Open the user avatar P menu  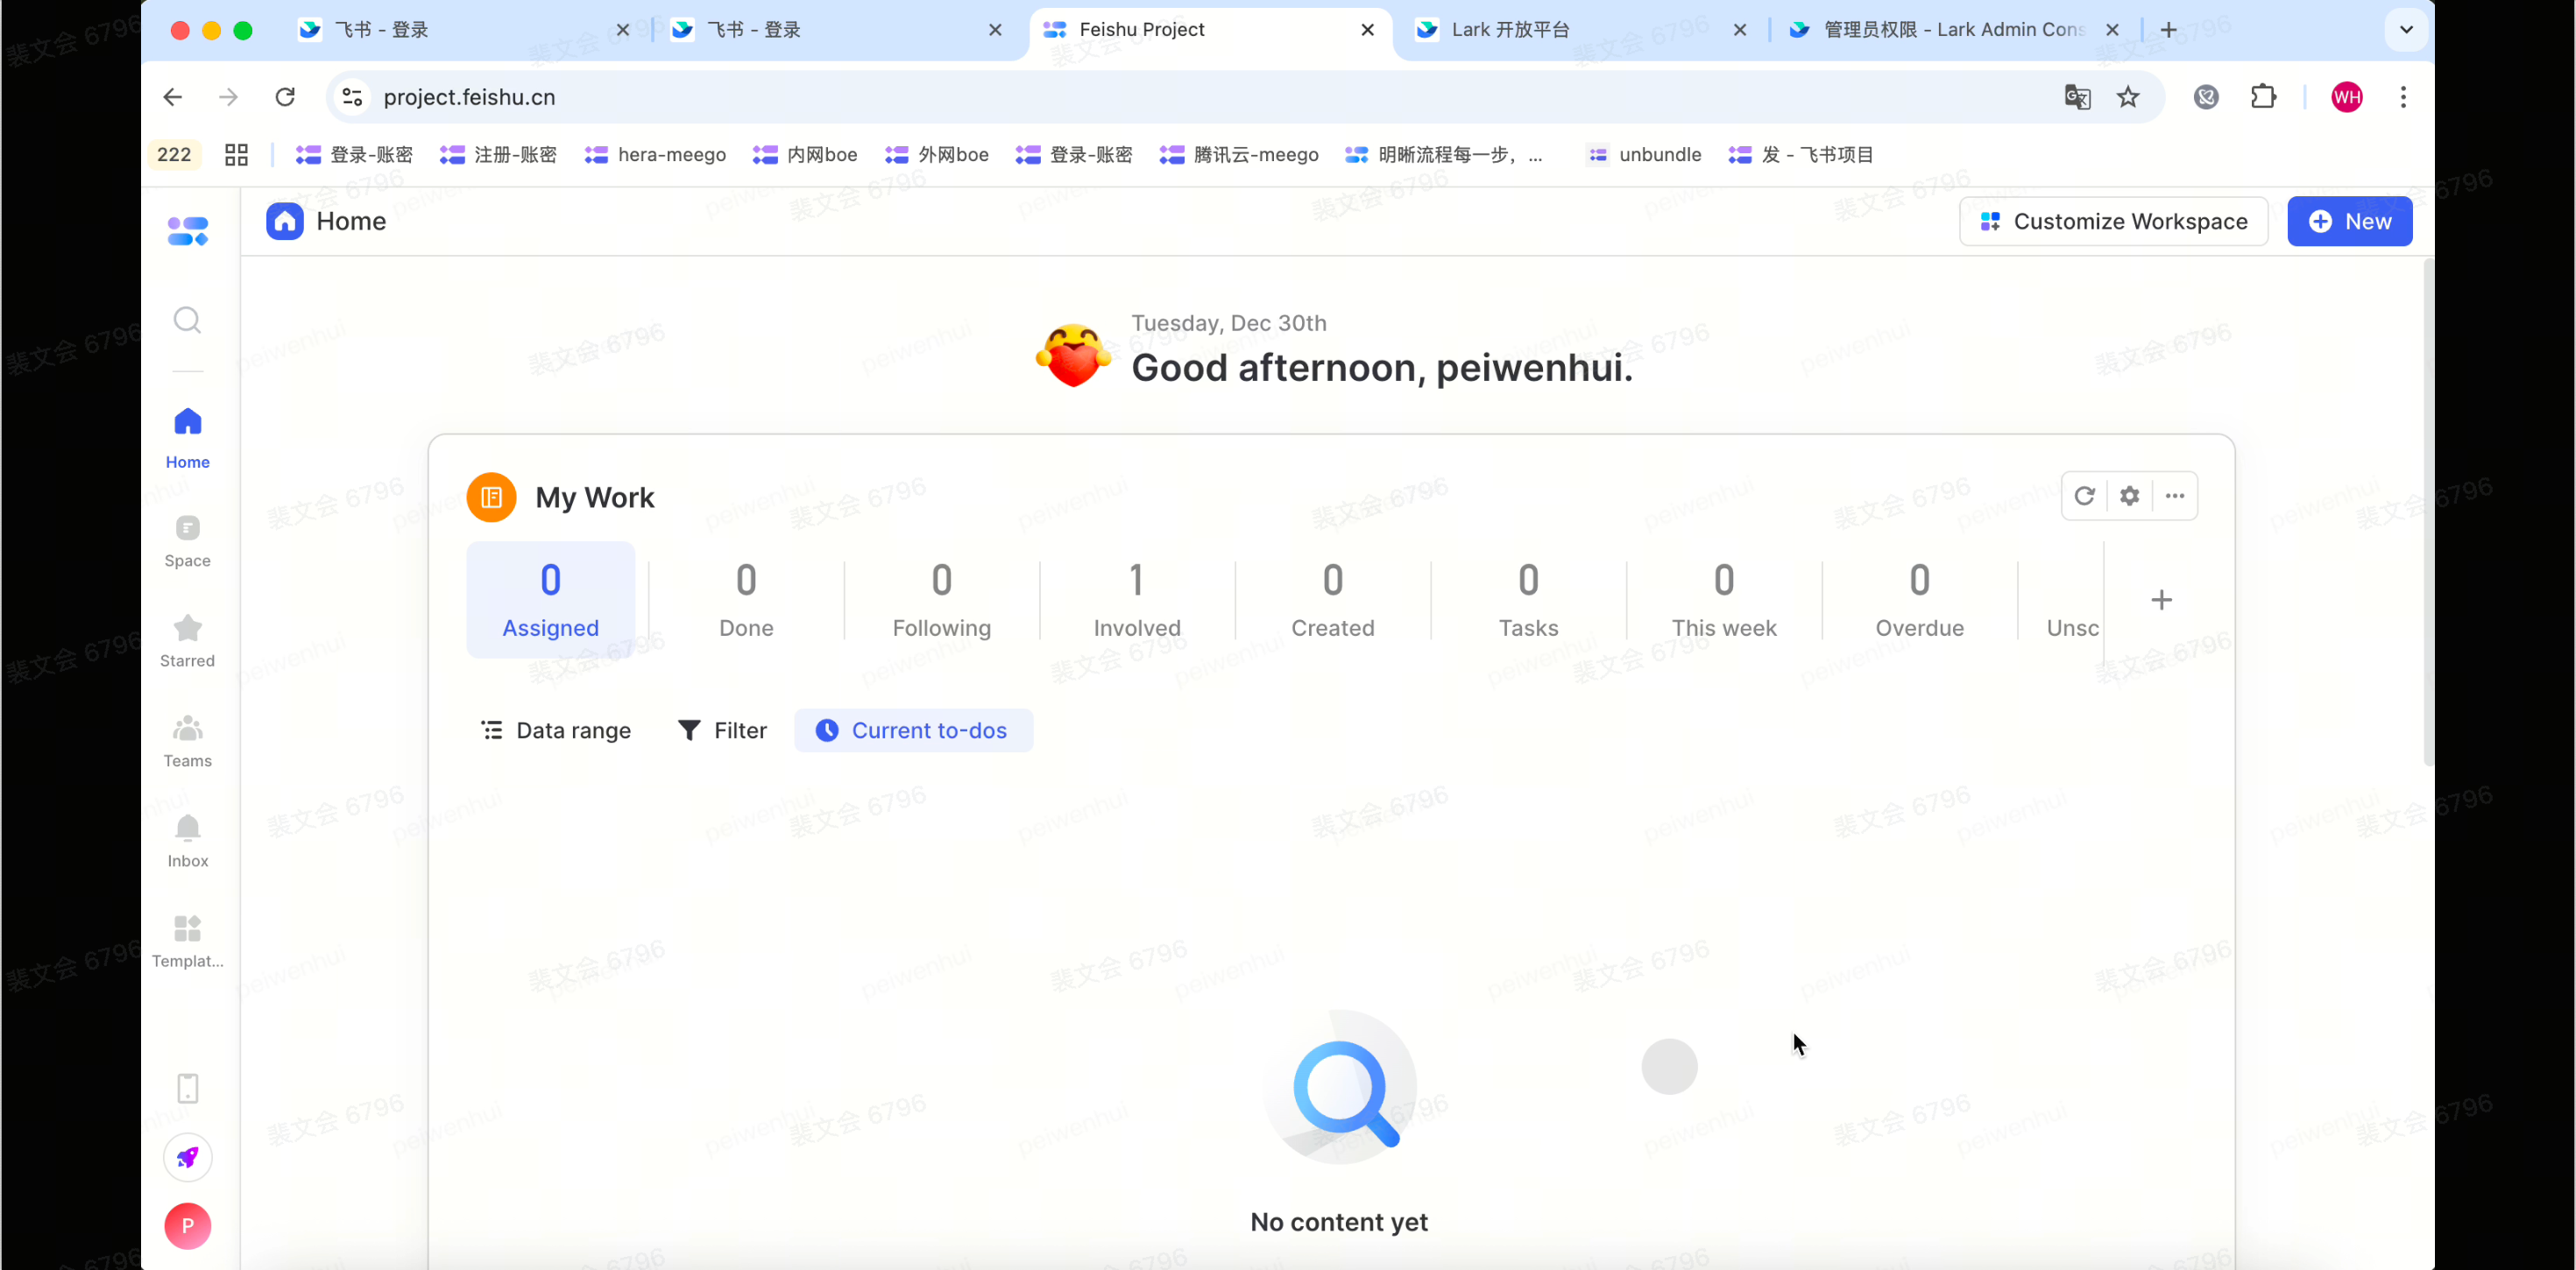pyautogui.click(x=188, y=1226)
